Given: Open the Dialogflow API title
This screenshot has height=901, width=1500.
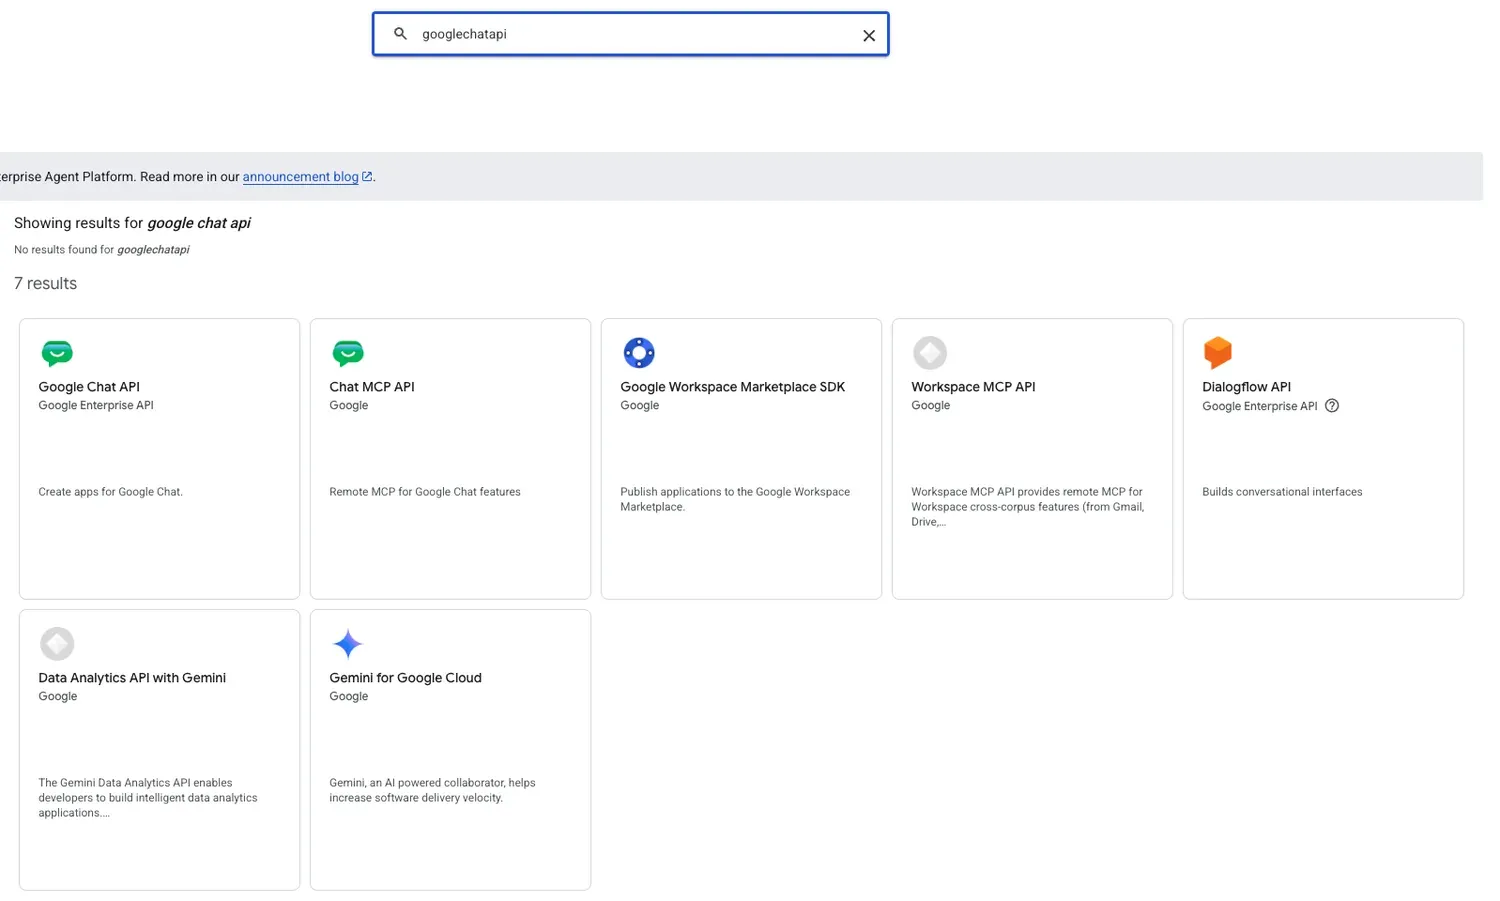Looking at the screenshot, I should point(1246,387).
